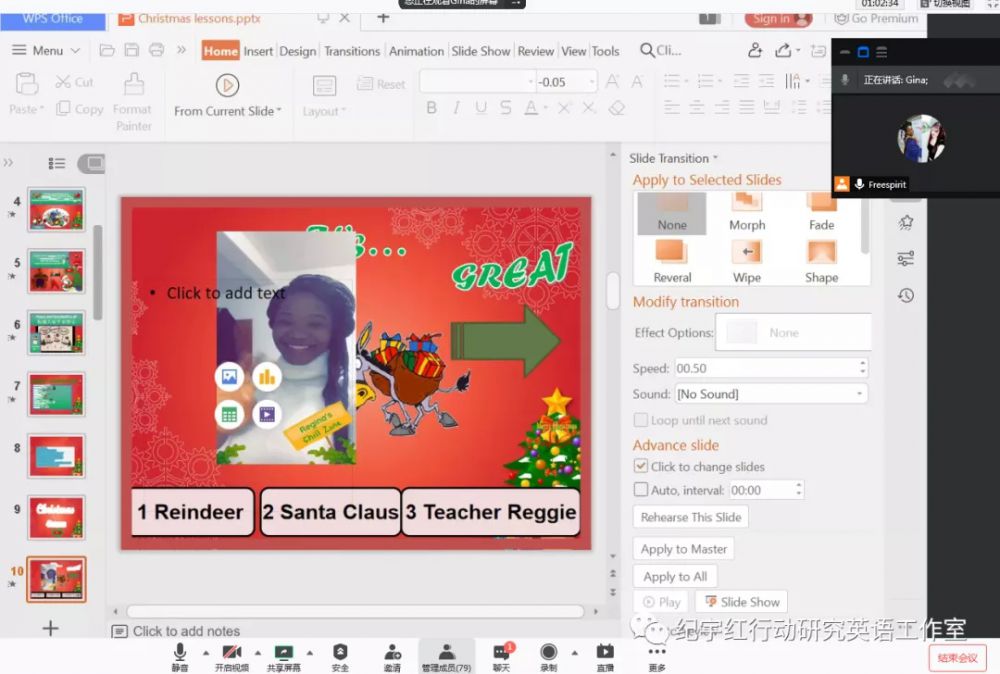The image size is (1000, 674).
Task: Open the From Current Slide dropdown
Action: point(279,111)
